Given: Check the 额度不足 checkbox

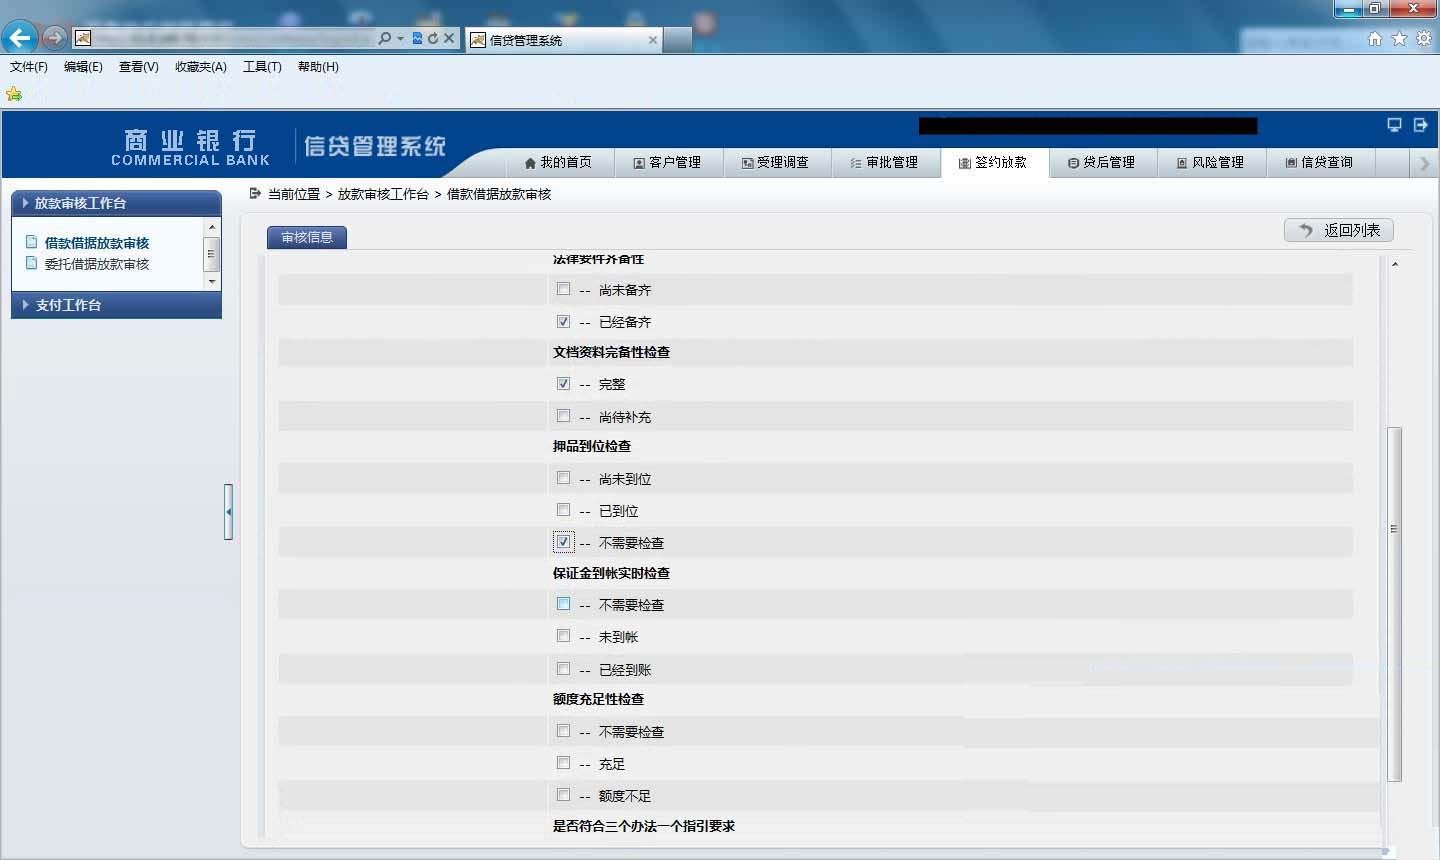Looking at the screenshot, I should click(x=564, y=794).
